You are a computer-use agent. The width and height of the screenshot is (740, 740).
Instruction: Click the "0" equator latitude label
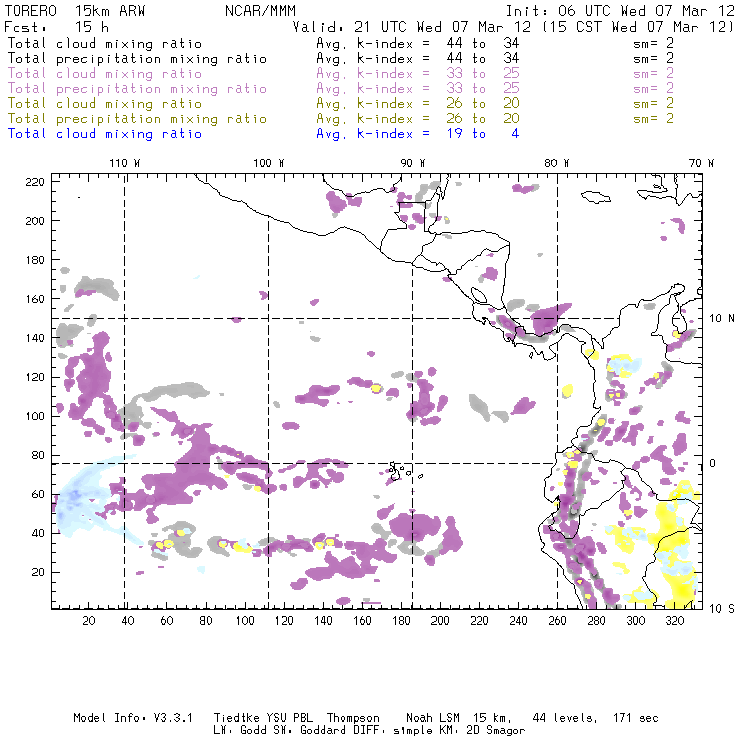(713, 463)
